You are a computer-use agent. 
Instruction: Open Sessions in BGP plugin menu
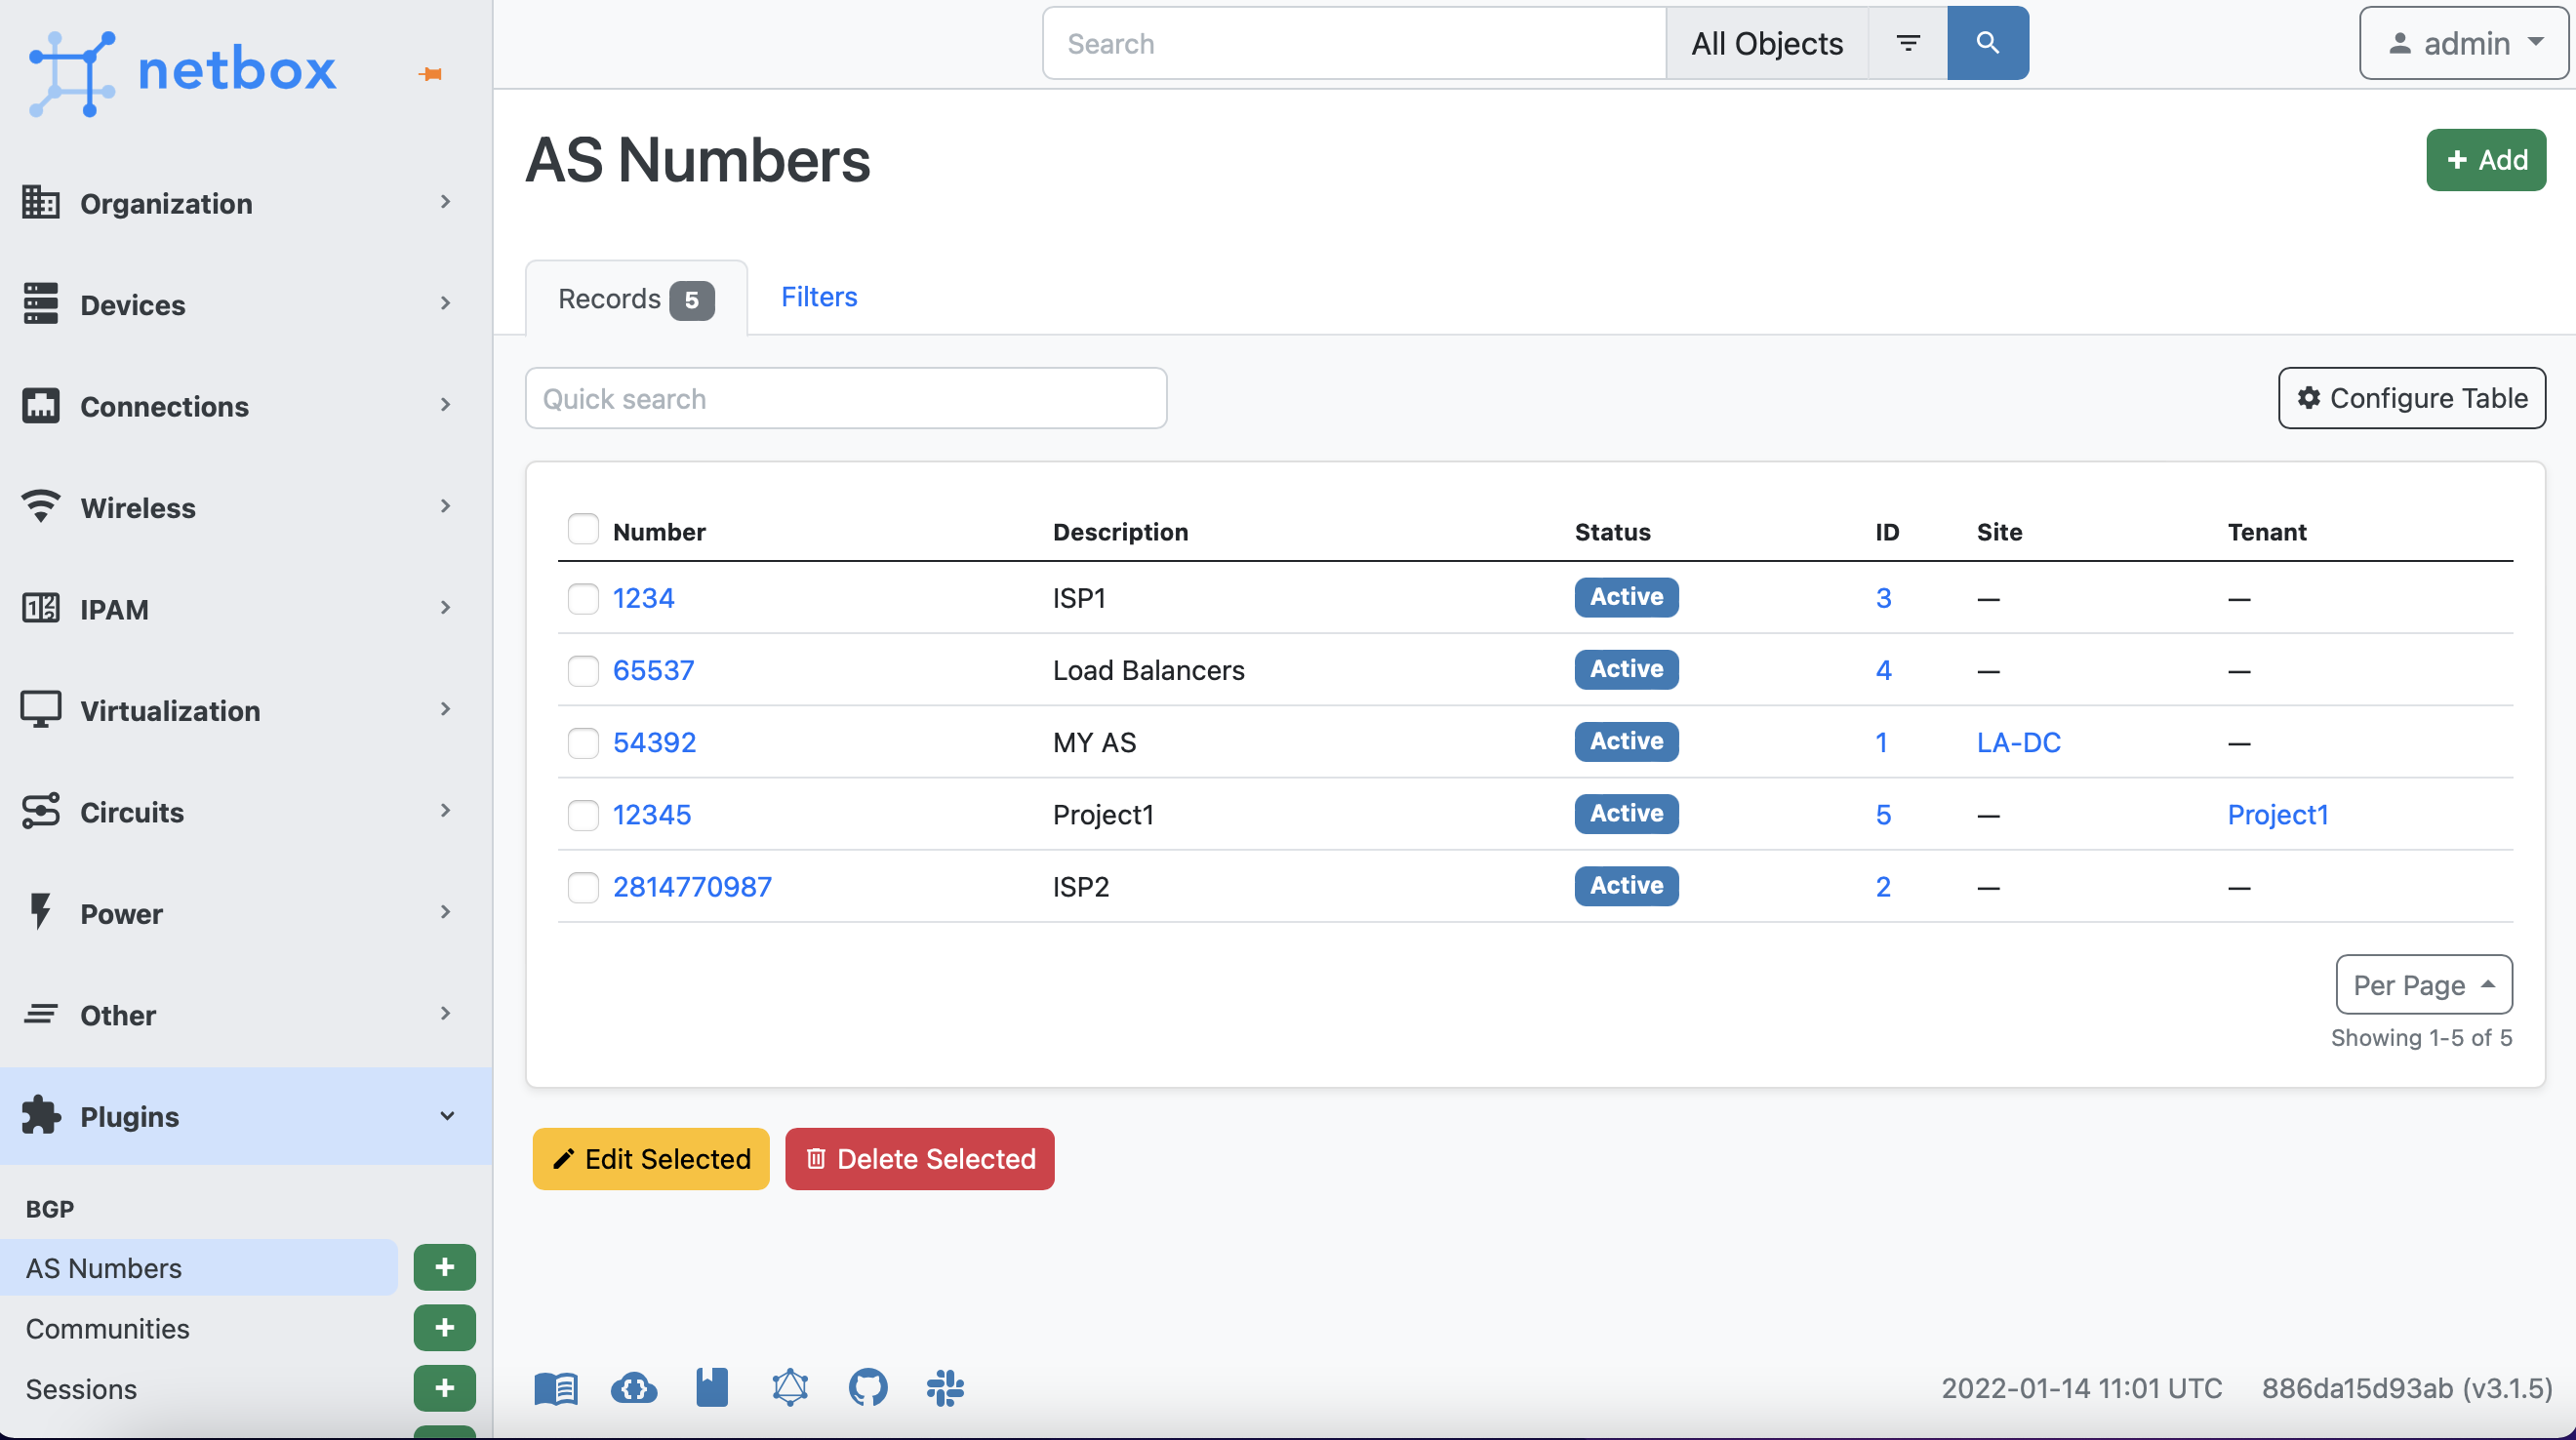click(81, 1388)
